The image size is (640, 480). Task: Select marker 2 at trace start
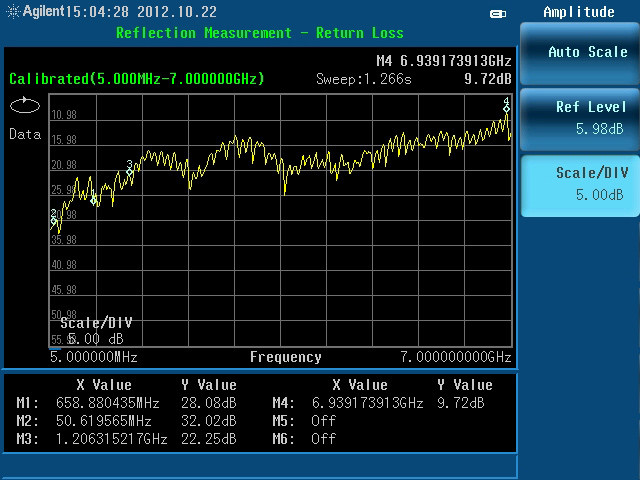click(54, 220)
